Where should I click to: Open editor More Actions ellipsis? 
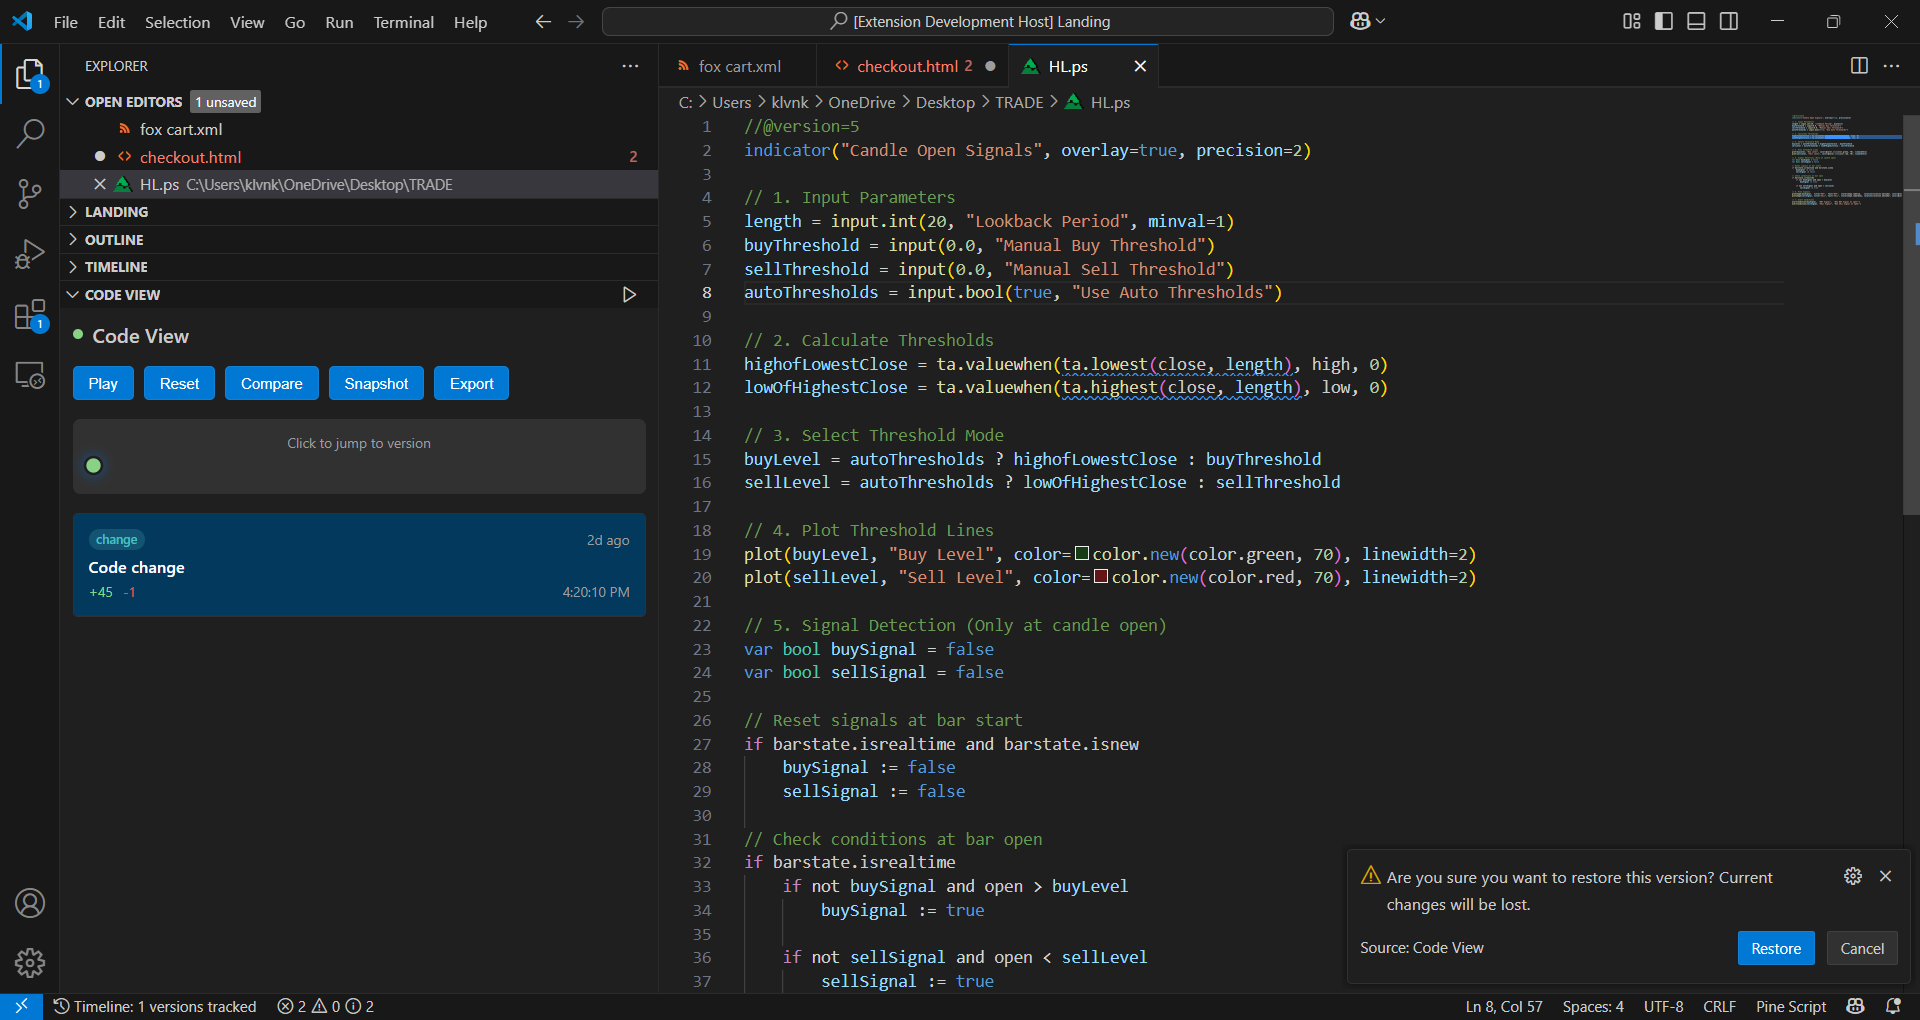[x=1891, y=66]
